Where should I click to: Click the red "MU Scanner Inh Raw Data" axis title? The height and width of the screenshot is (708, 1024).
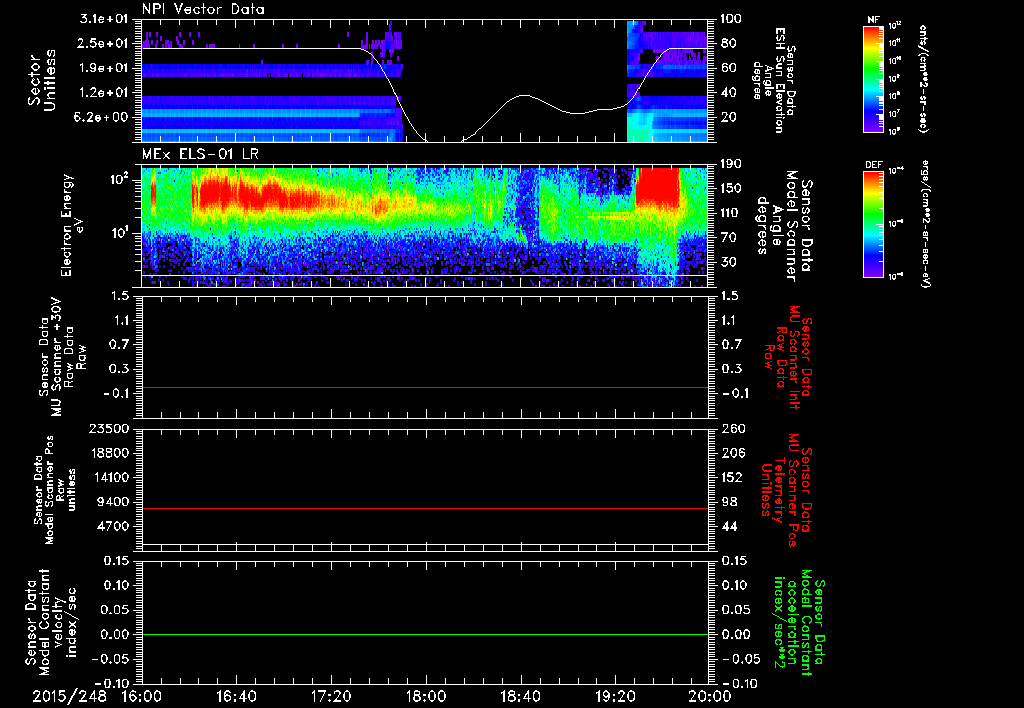point(787,357)
